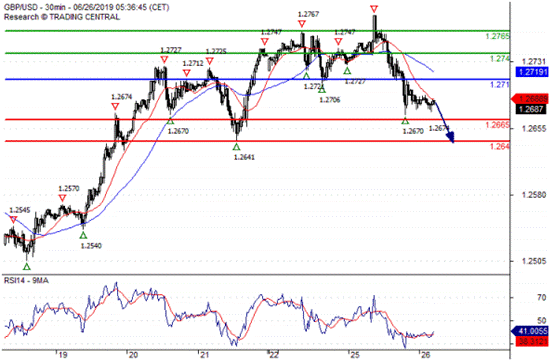
Task: Click the green 1.2765 resistance level label
Action: click(x=497, y=36)
